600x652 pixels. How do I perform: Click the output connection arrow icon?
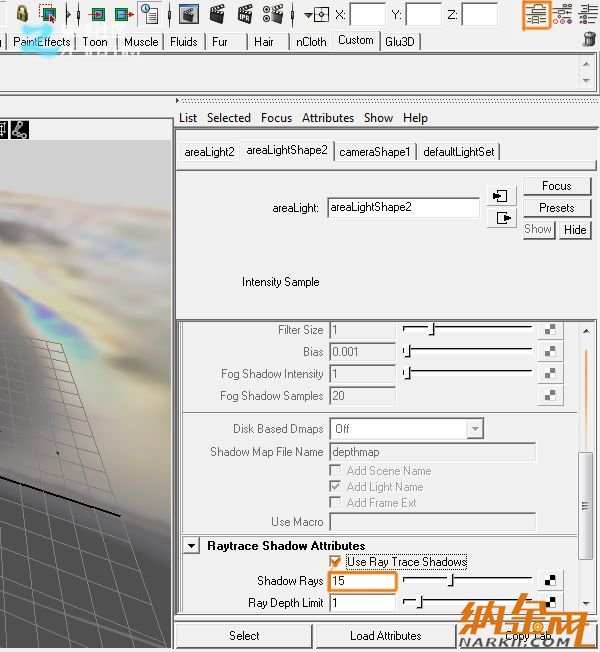(x=501, y=218)
